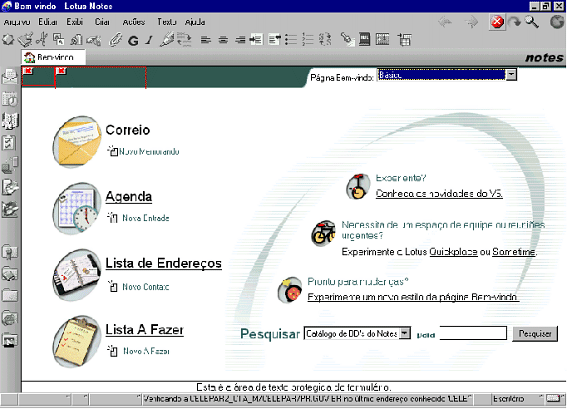Open the Agenda link

click(128, 197)
